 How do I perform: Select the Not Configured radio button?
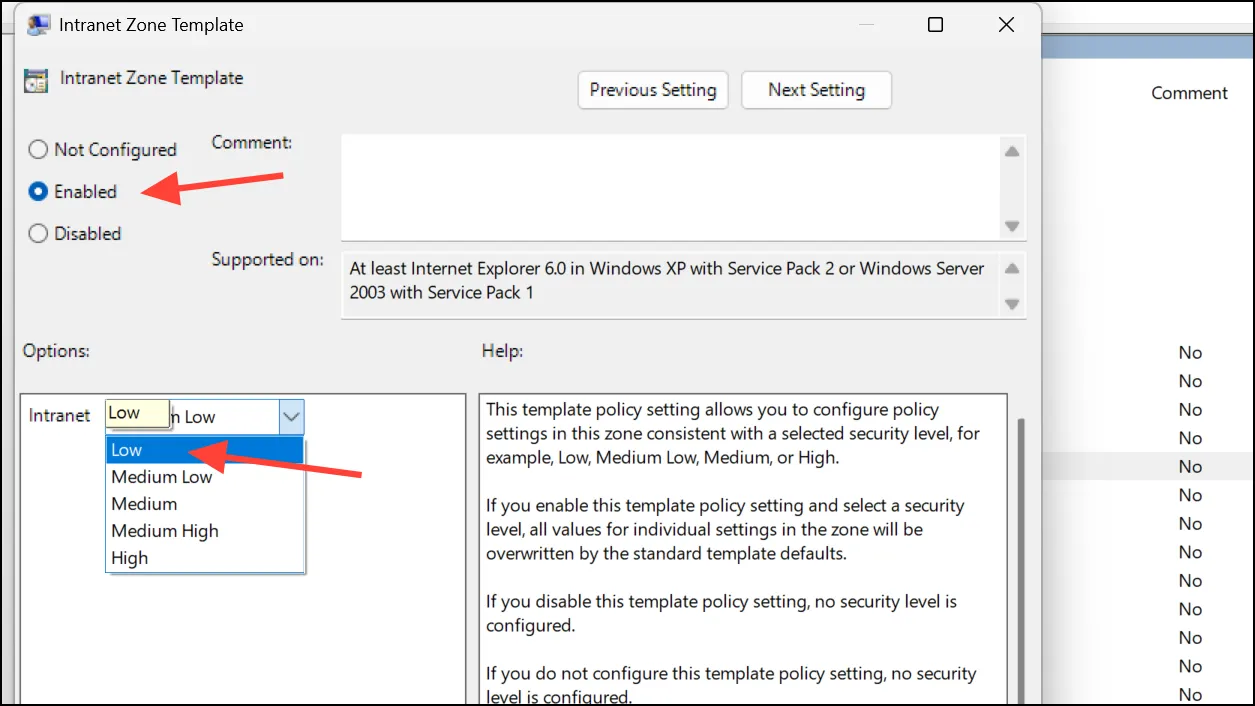point(38,150)
